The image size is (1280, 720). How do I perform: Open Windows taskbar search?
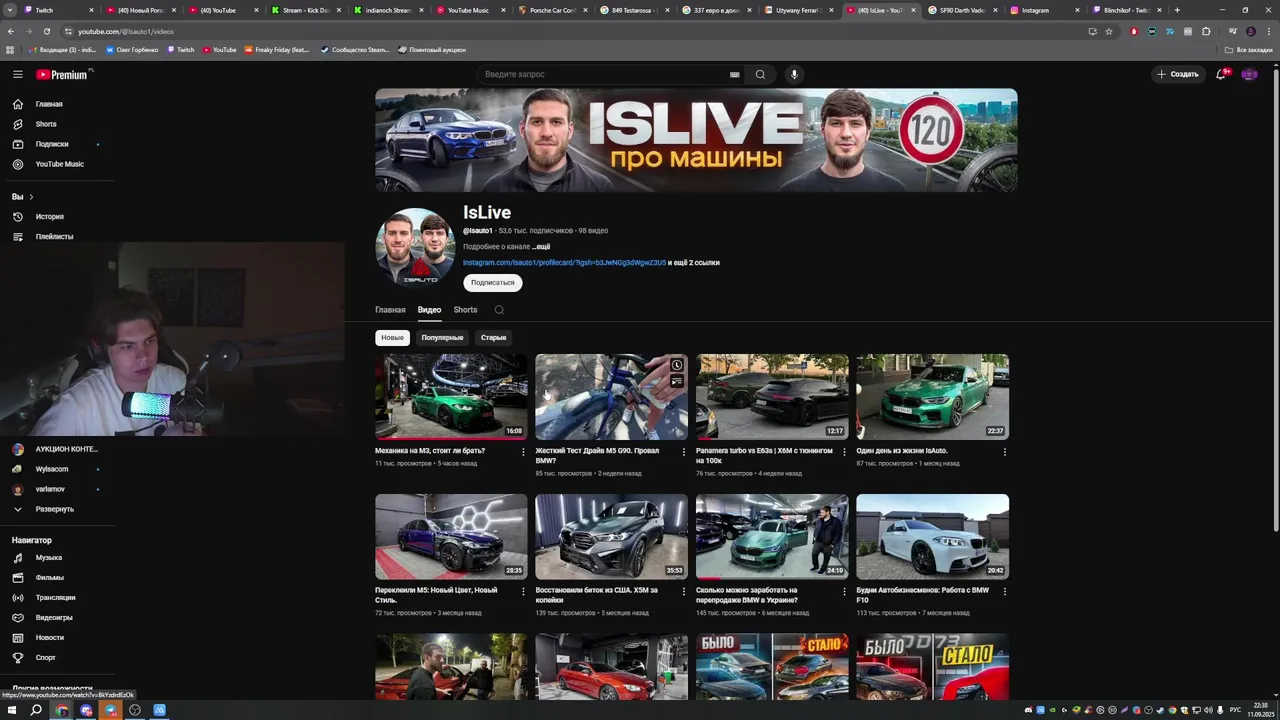click(x=36, y=710)
